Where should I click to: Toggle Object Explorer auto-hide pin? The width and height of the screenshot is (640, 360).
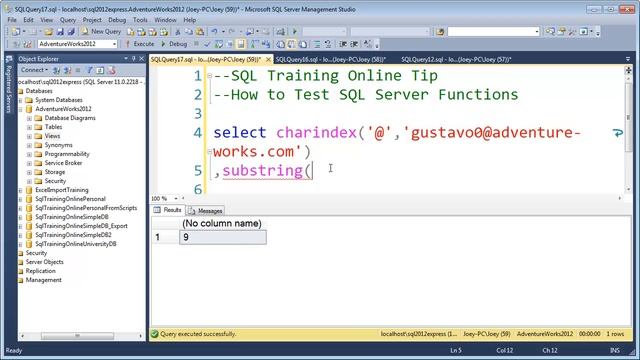(133, 59)
